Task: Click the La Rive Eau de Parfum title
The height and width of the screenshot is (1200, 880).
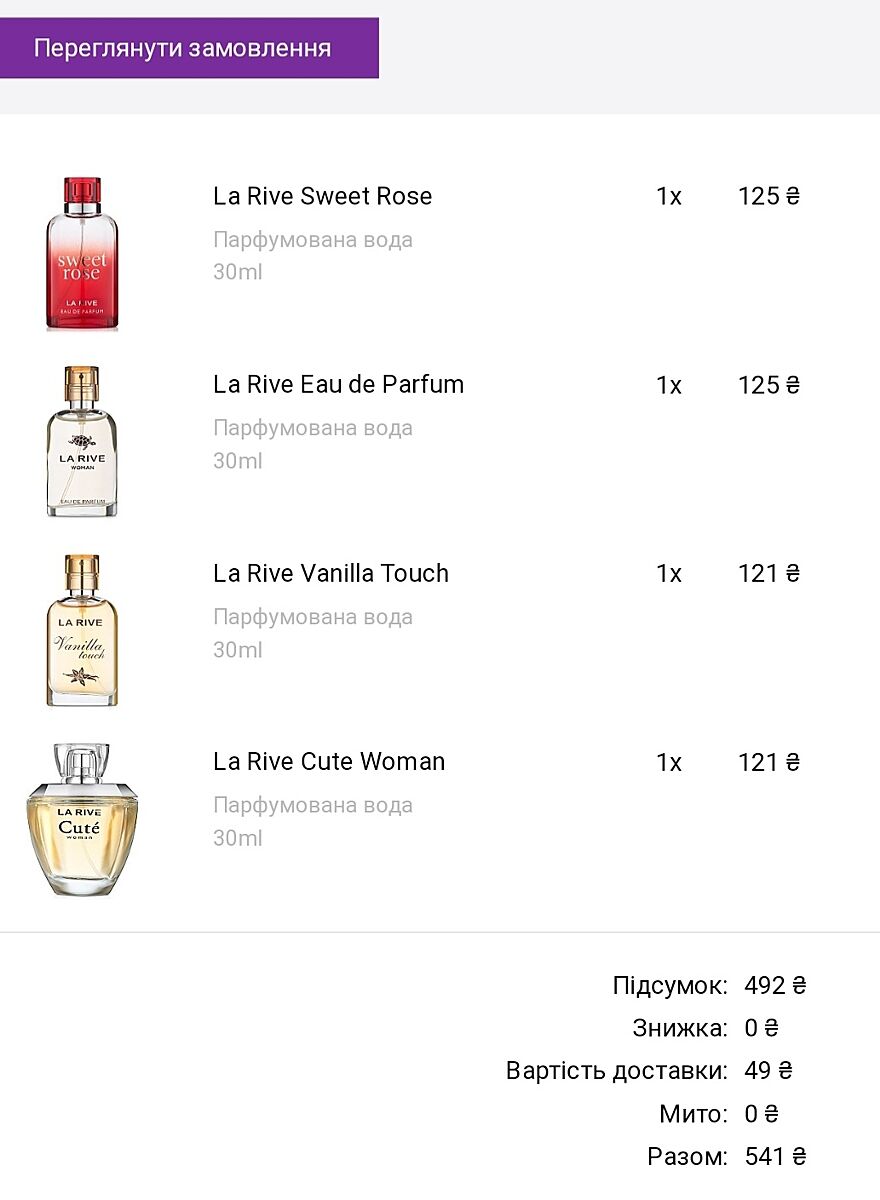Action: [x=338, y=385]
